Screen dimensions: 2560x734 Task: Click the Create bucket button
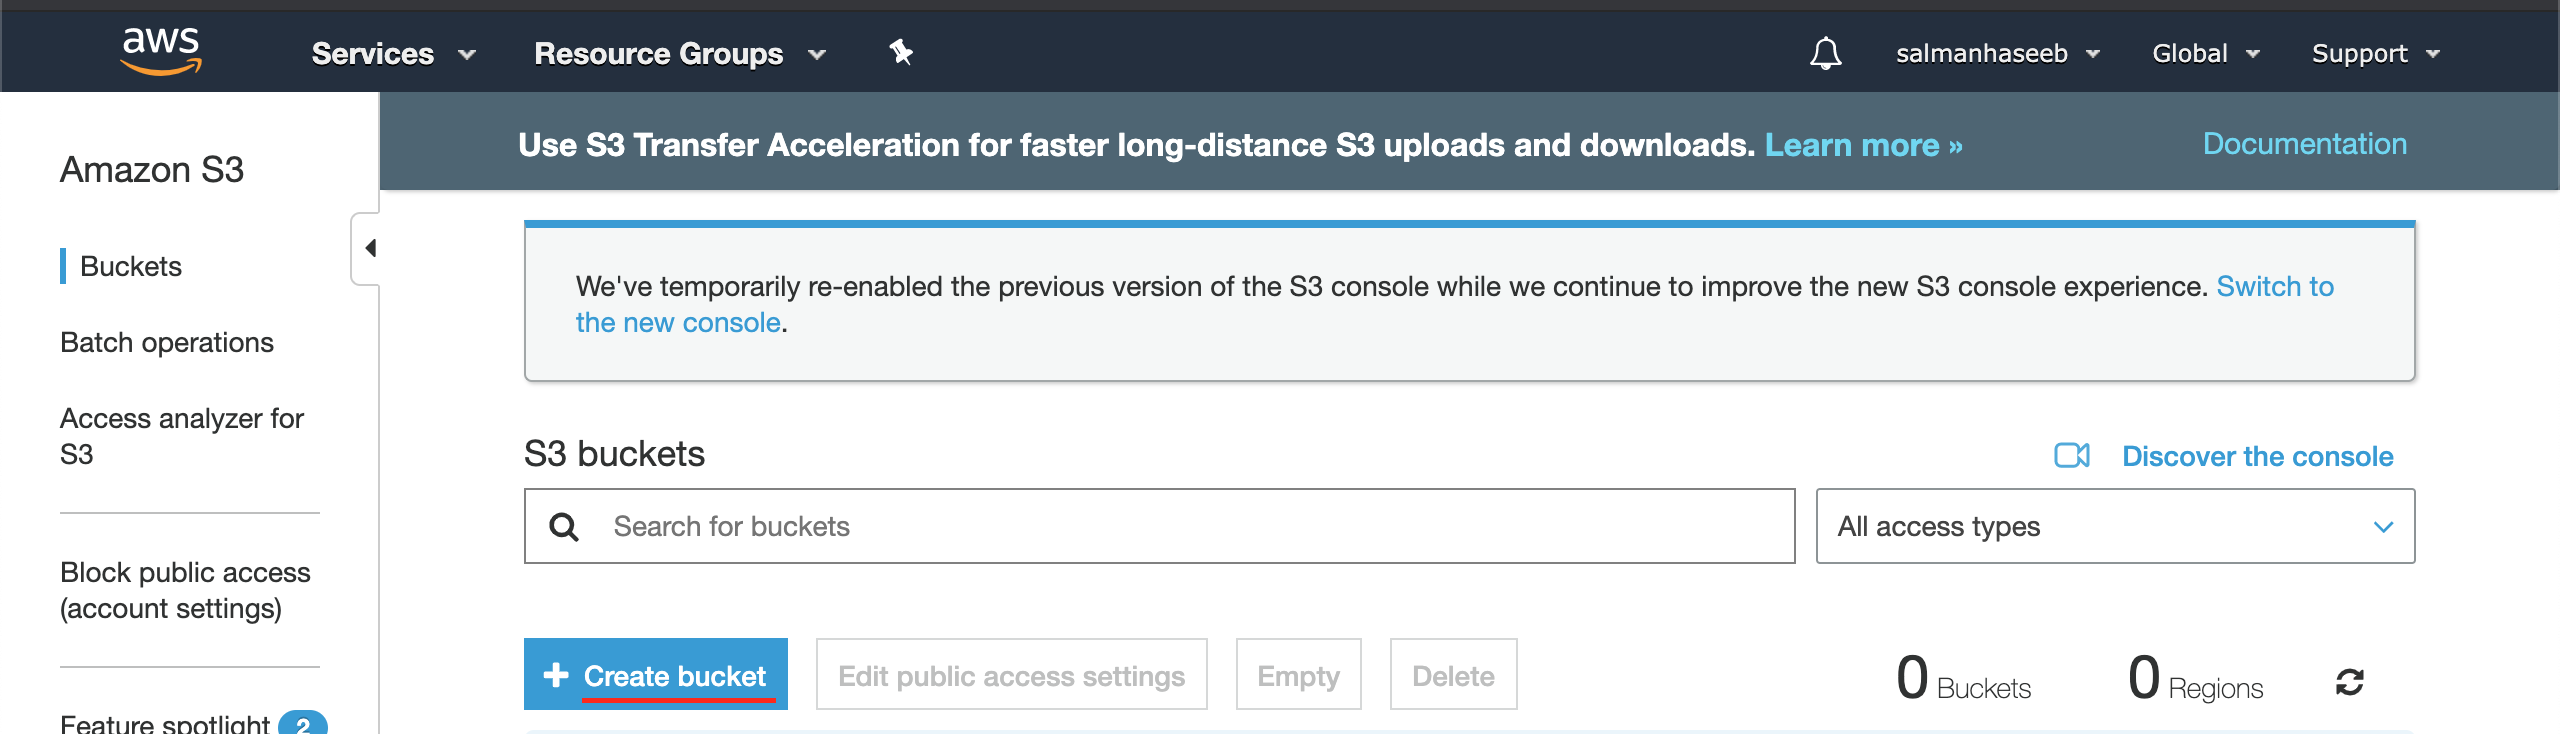(656, 675)
